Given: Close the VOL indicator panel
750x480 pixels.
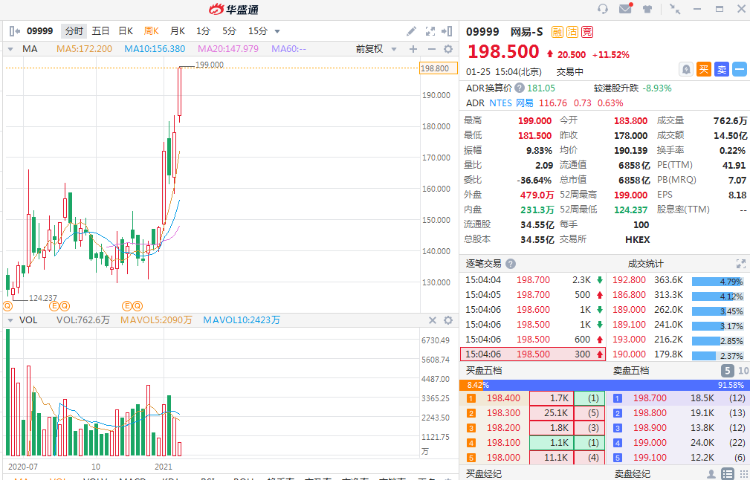Looking at the screenshot, I should [432, 320].
